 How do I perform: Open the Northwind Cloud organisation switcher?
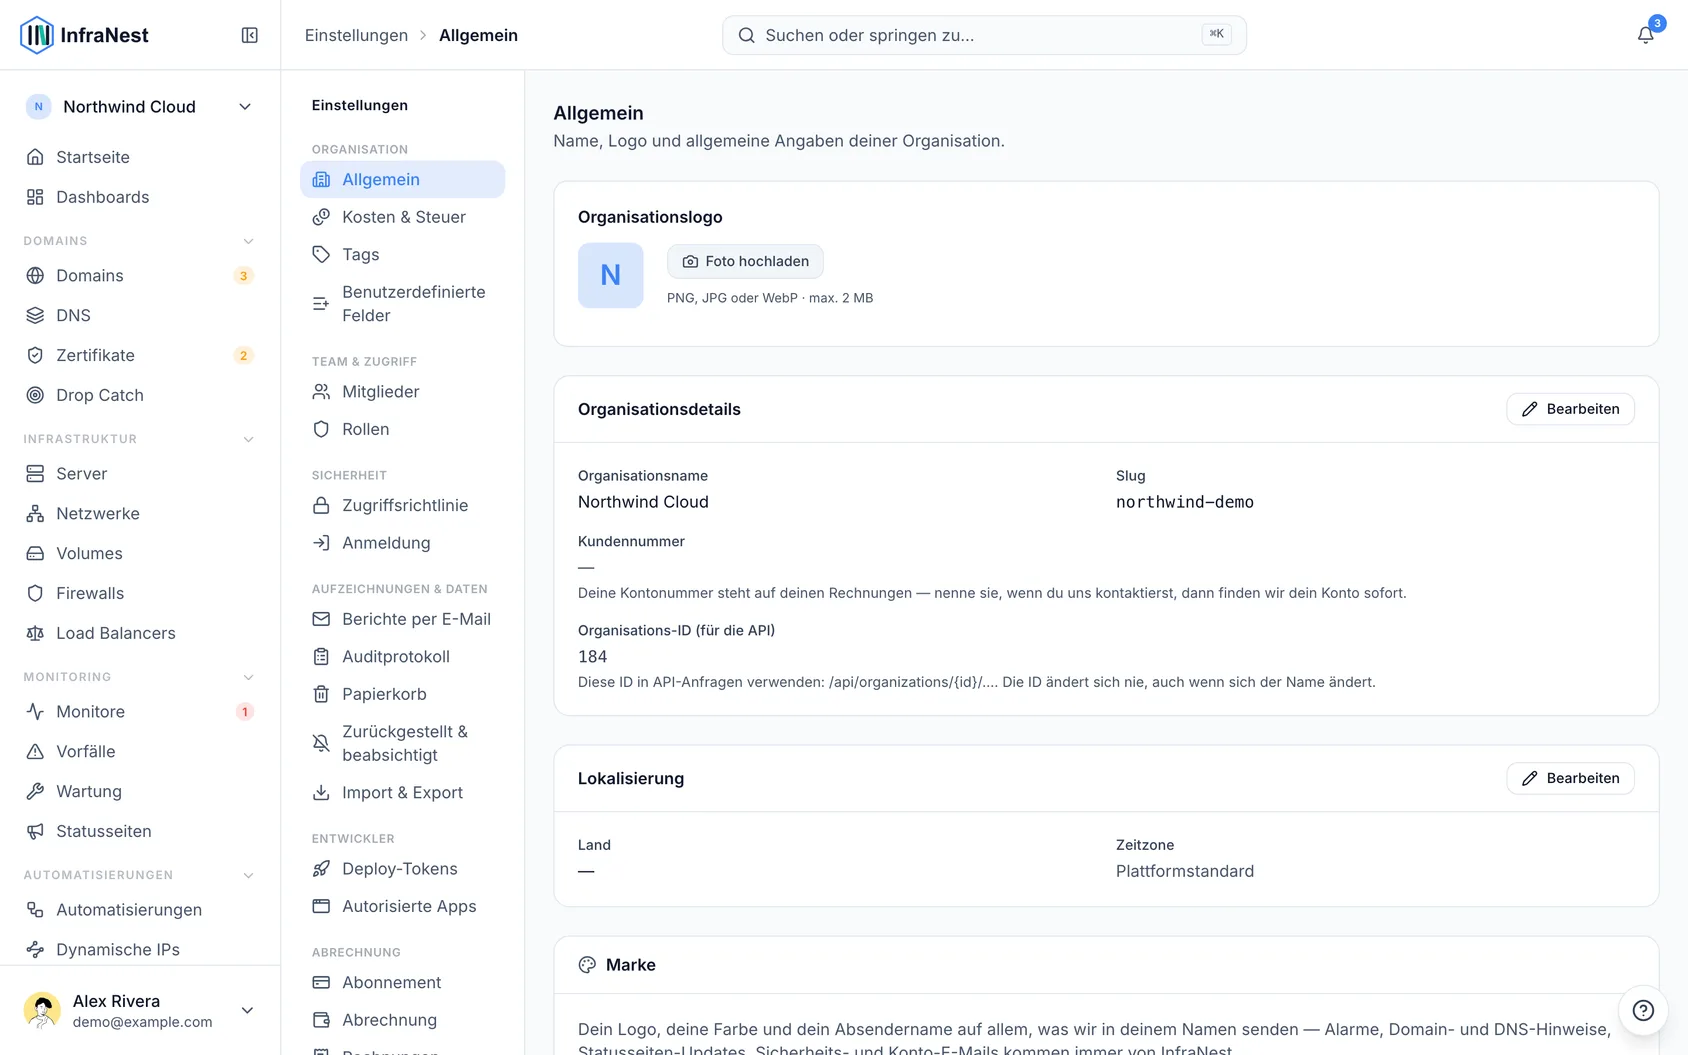[x=140, y=107]
